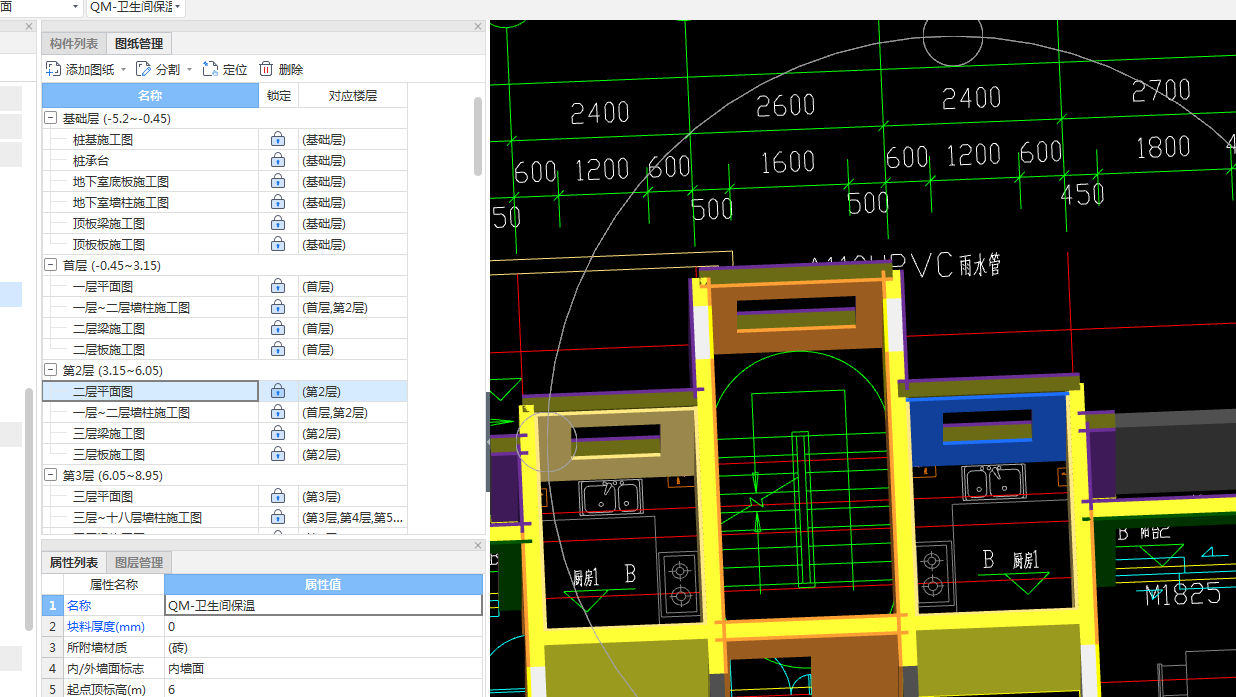The image size is (1236, 697).
Task: Click the 对应楼层 column header
Action: [x=353, y=96]
